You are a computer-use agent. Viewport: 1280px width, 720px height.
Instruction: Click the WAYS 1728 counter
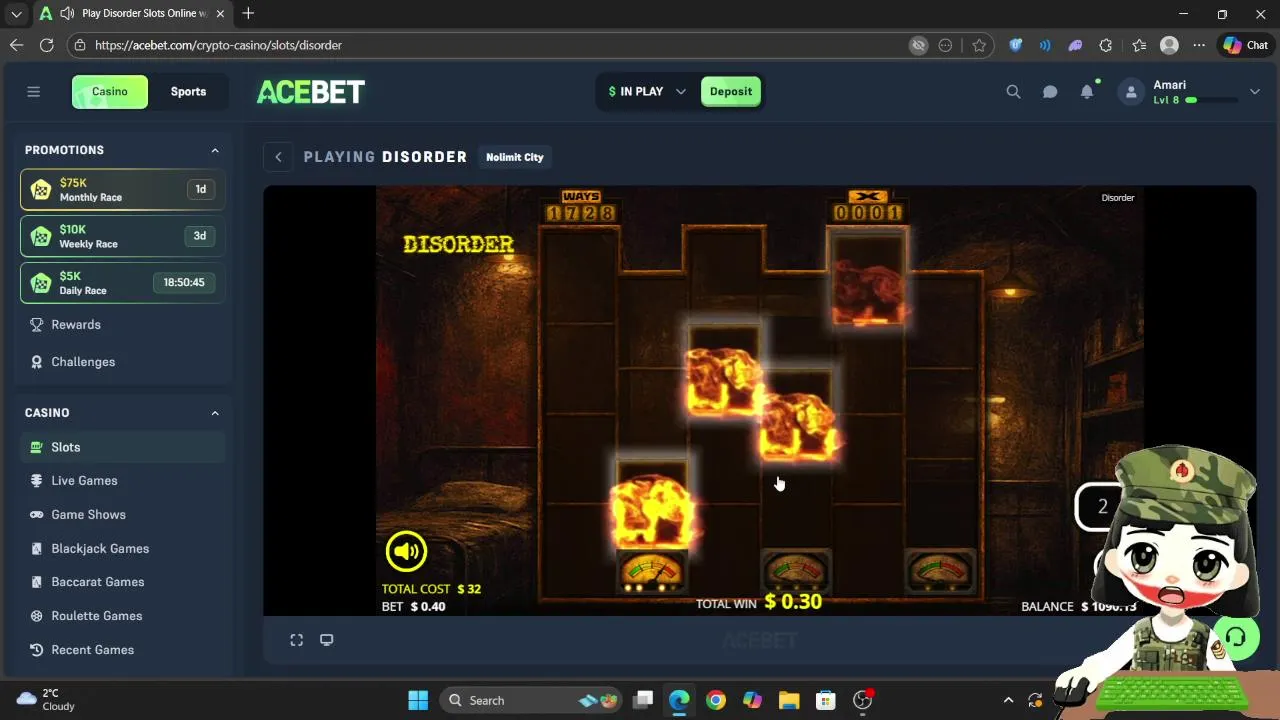581,207
